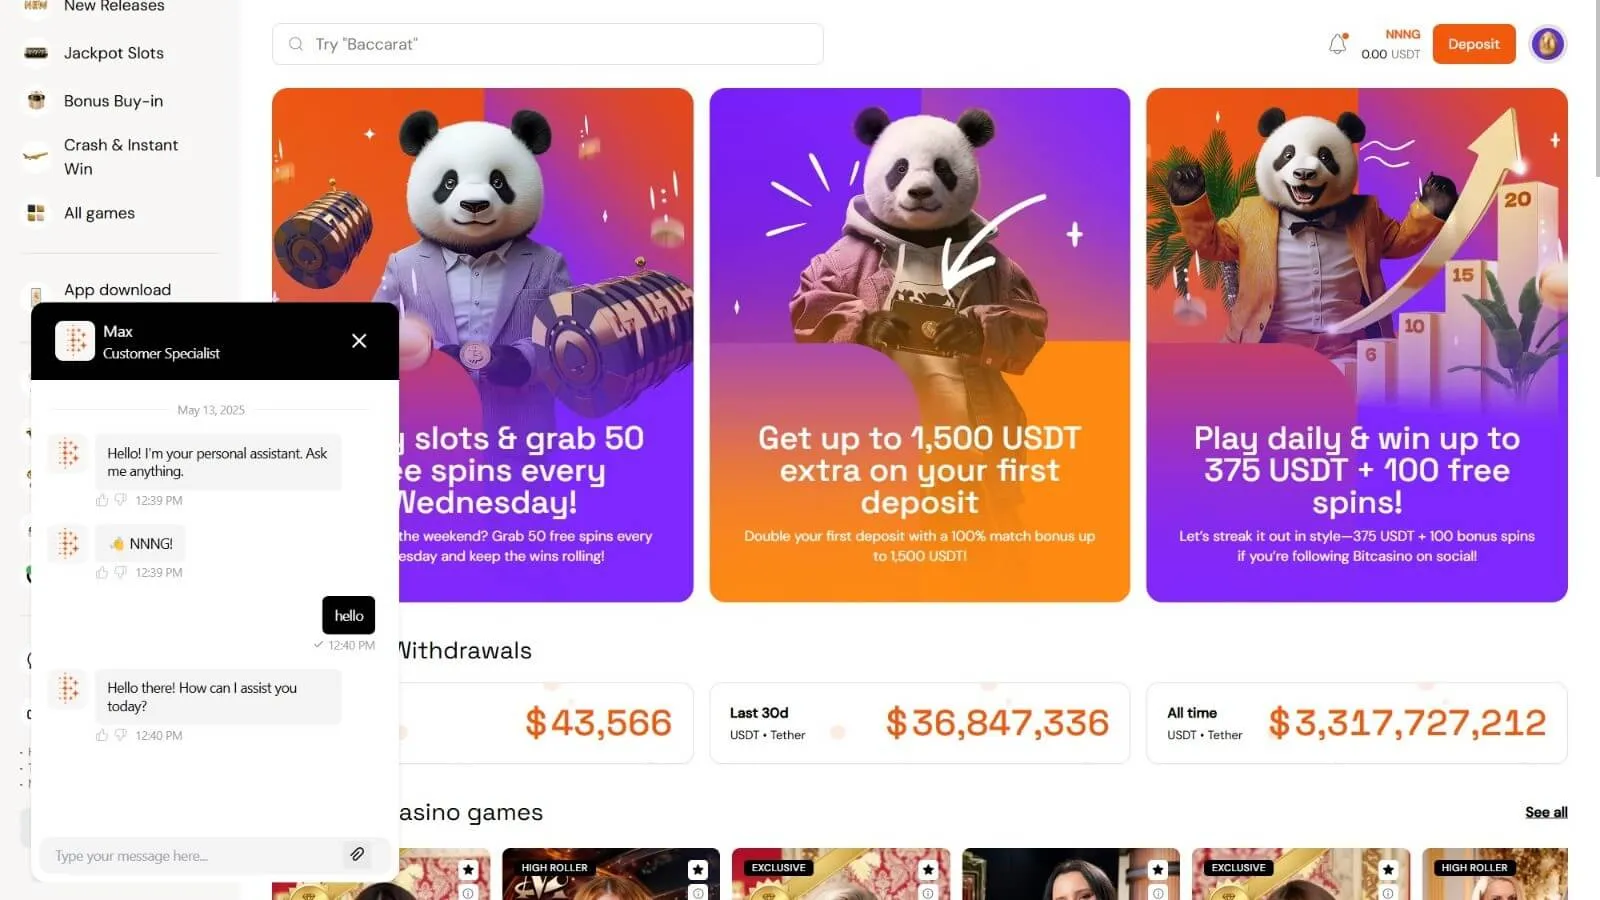Image resolution: width=1600 pixels, height=900 pixels.
Task: Like the first assistant greeting message
Action: [x=102, y=500]
